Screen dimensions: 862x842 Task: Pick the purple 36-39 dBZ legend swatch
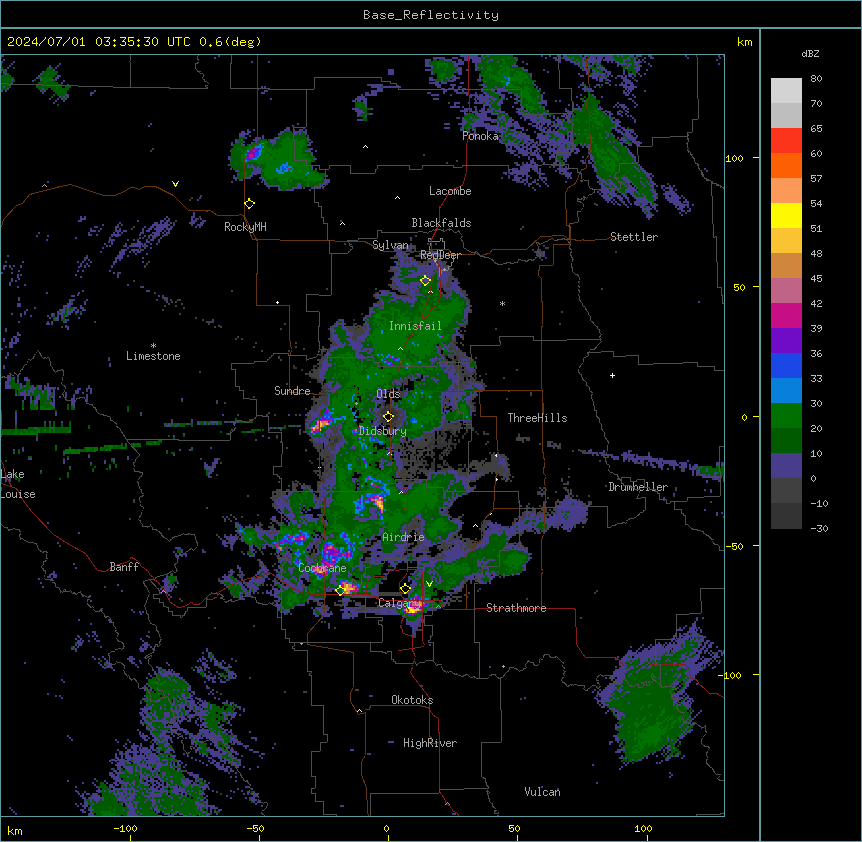pyautogui.click(x=786, y=341)
